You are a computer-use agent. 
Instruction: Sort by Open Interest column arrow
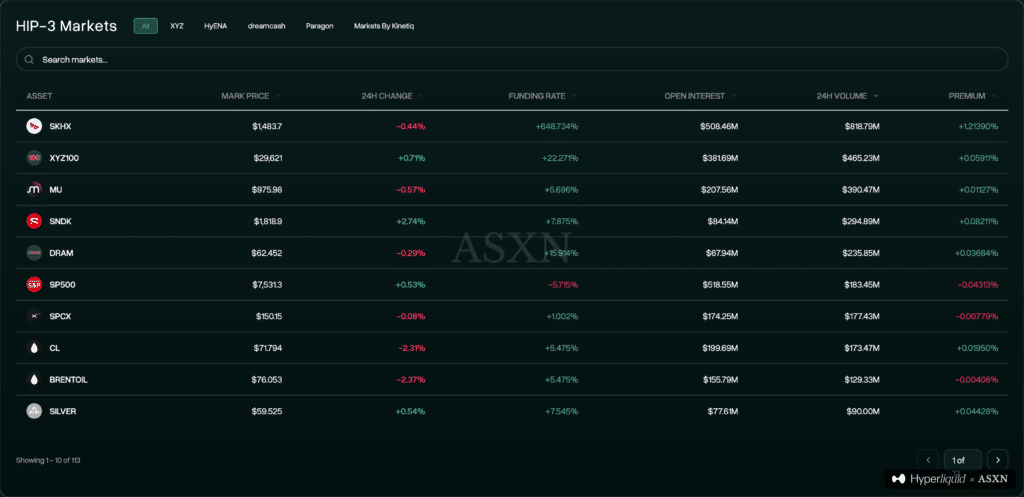pos(734,96)
